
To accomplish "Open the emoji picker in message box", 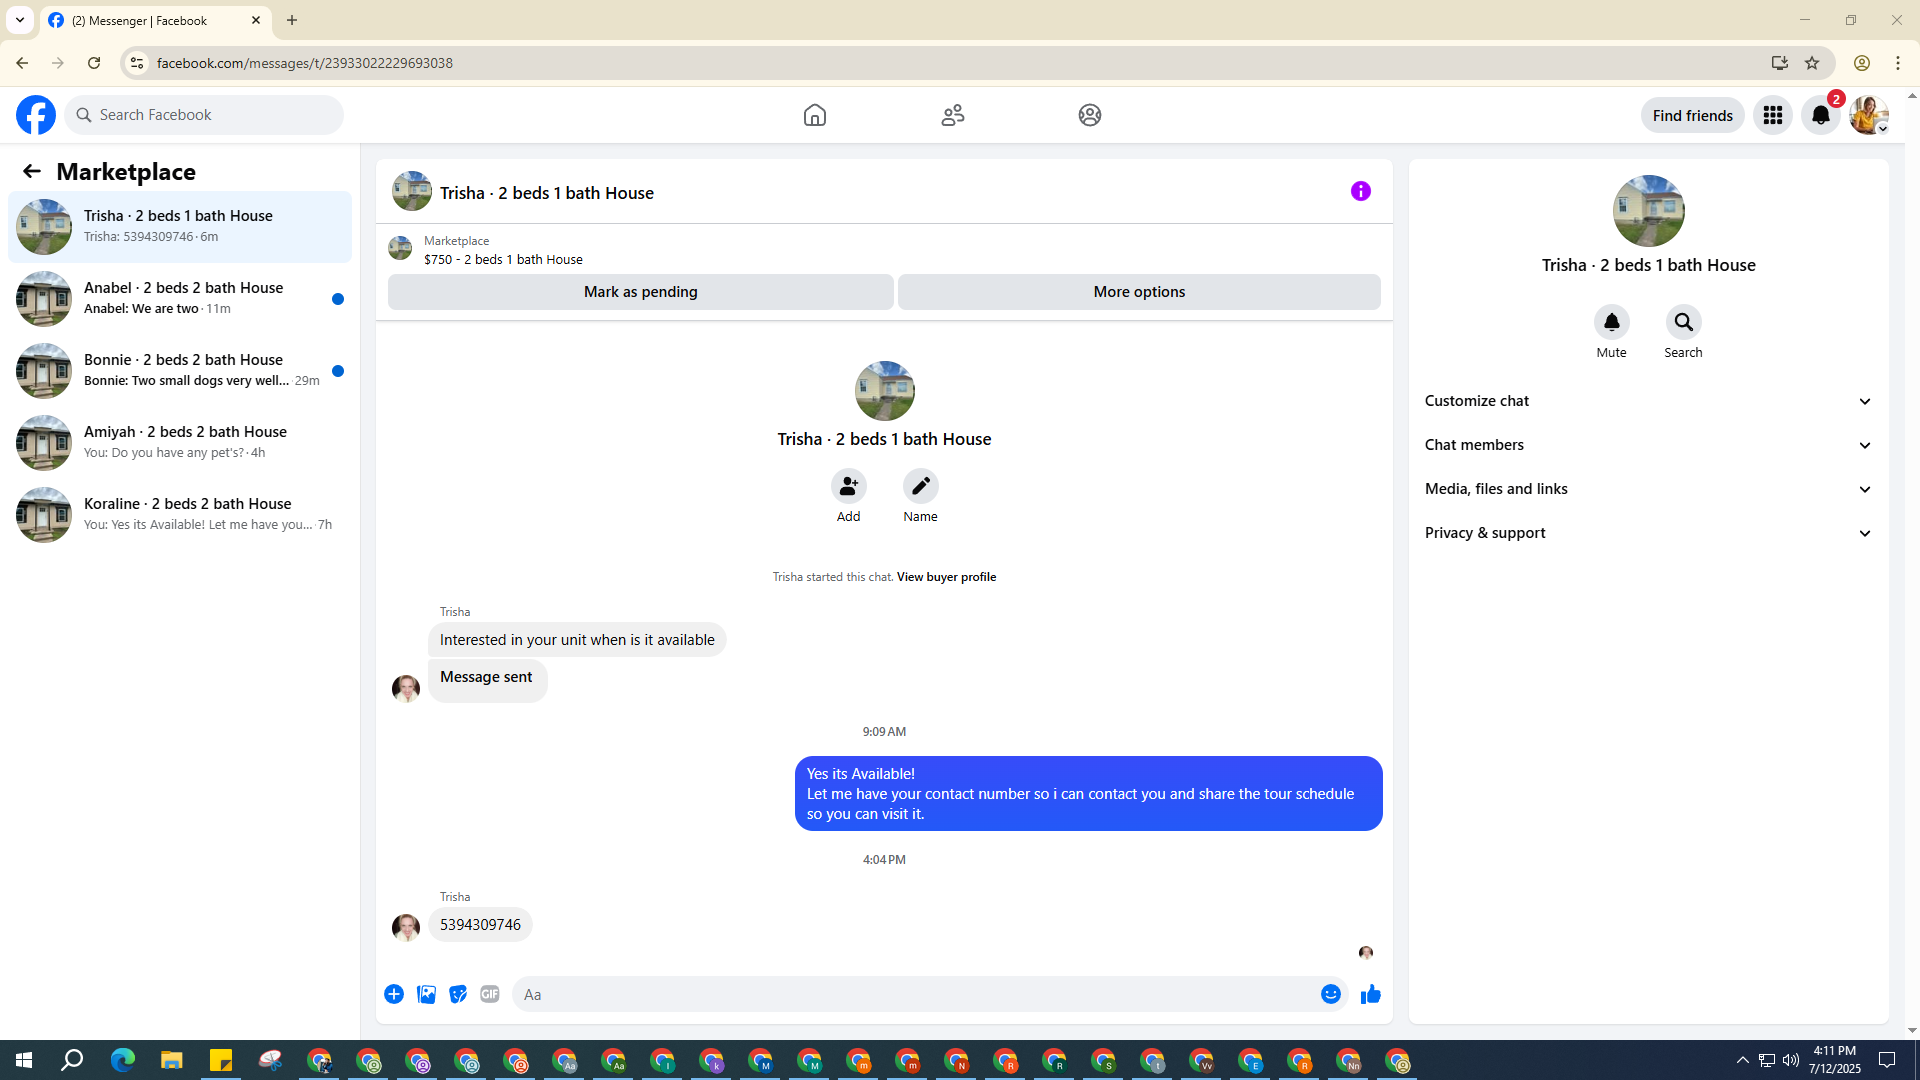I will tap(1330, 994).
